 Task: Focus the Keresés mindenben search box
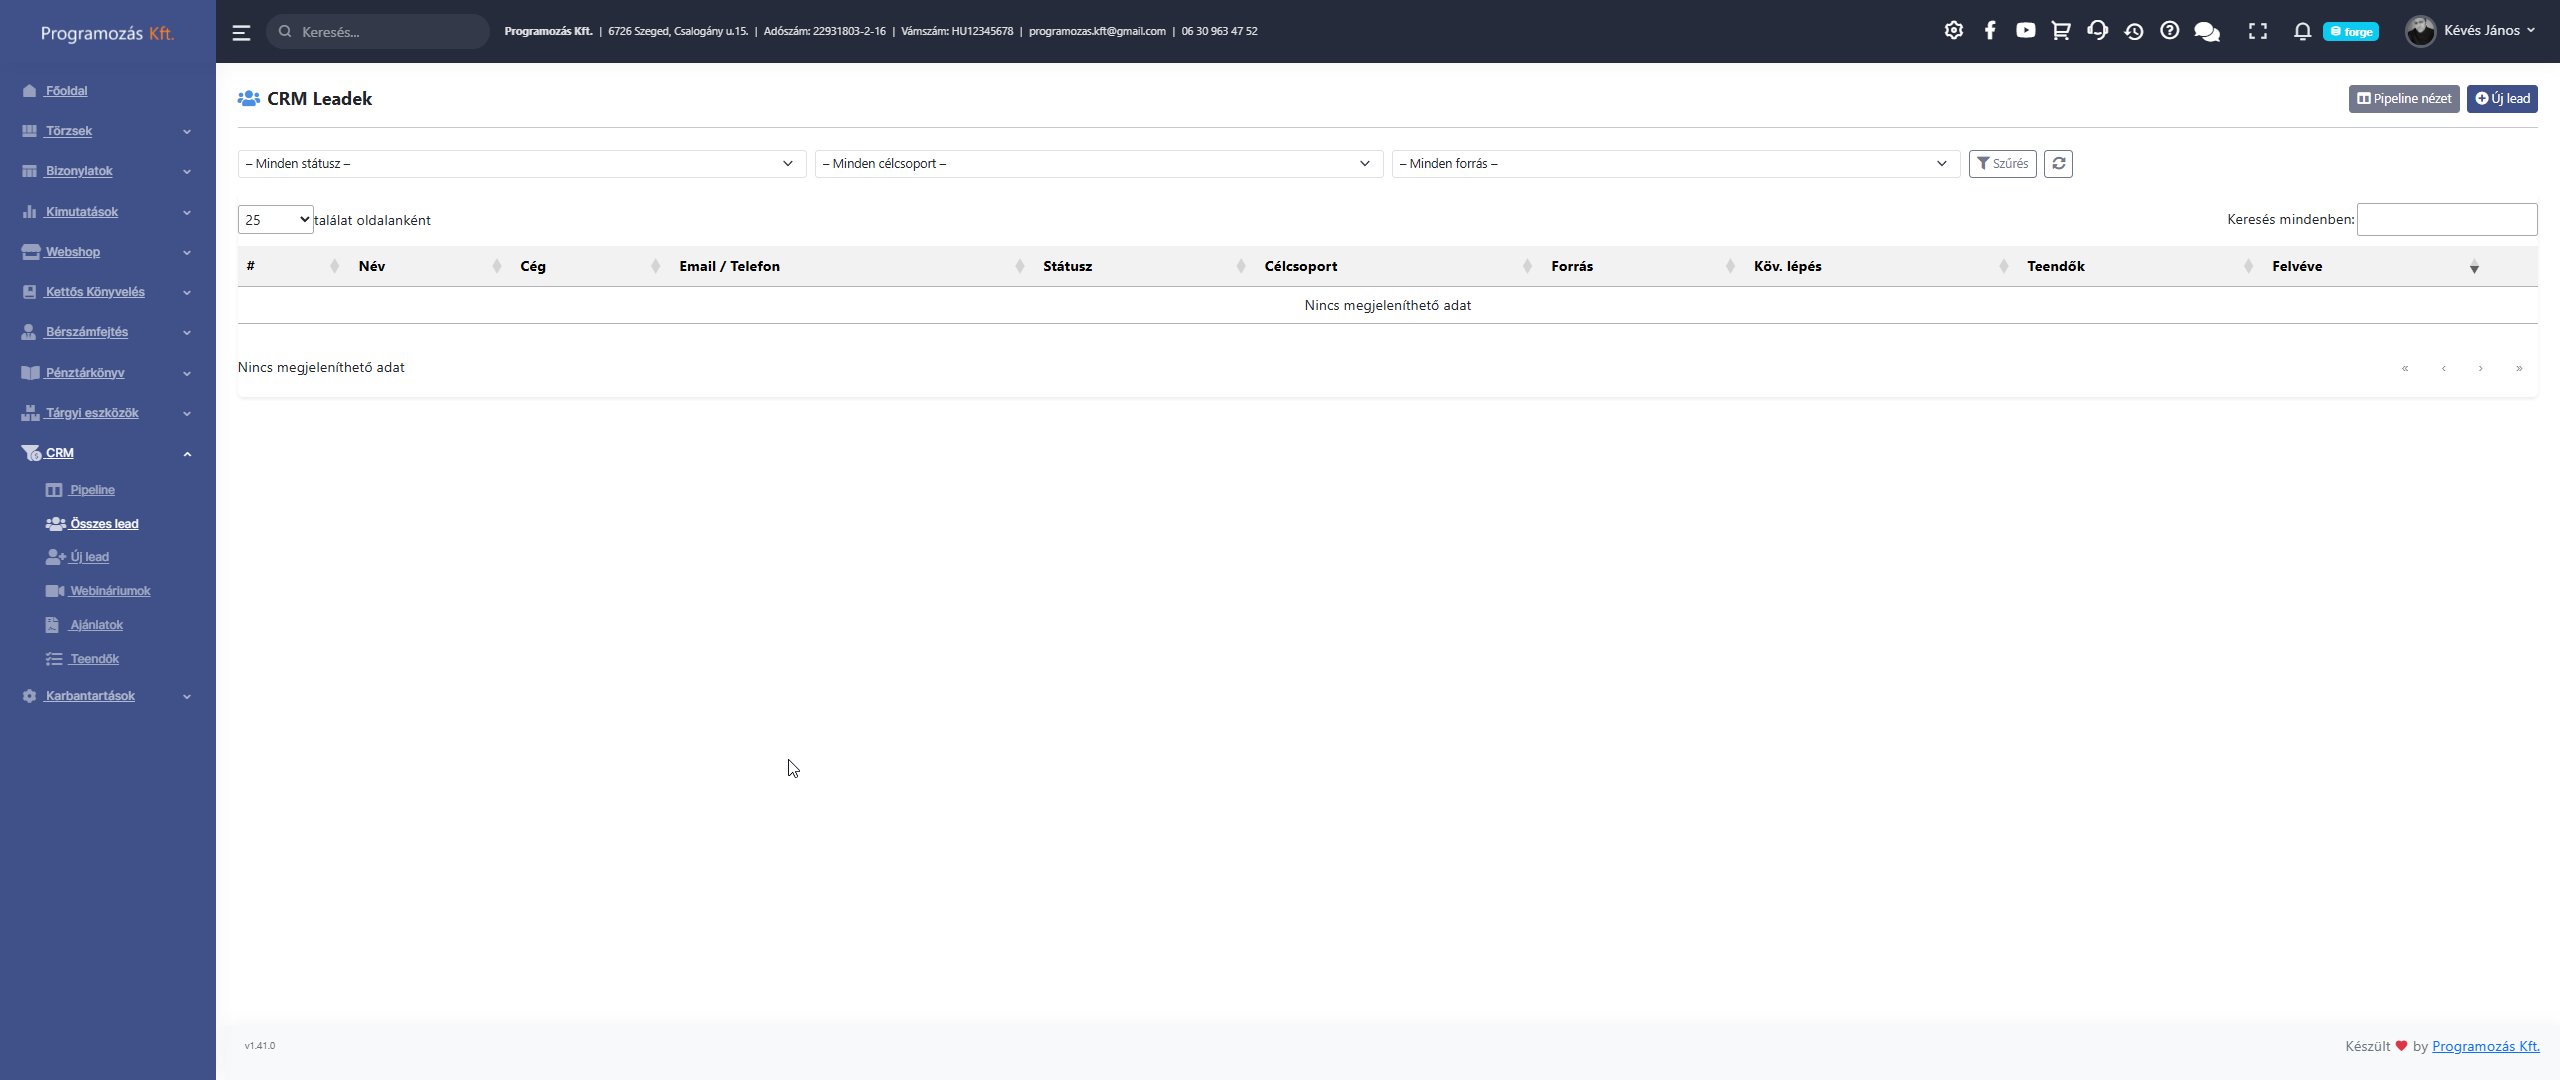[2447, 219]
